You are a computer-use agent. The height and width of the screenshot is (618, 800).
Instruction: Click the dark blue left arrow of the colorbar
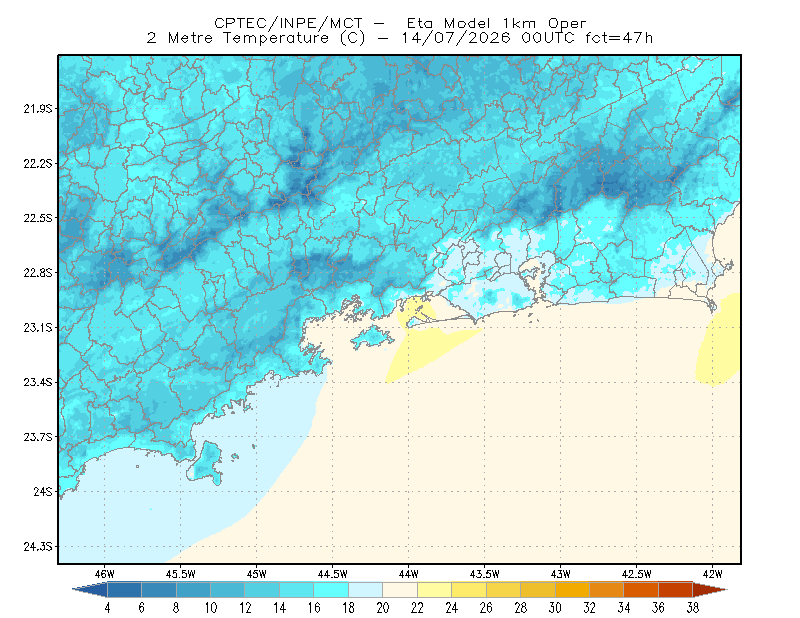90,590
